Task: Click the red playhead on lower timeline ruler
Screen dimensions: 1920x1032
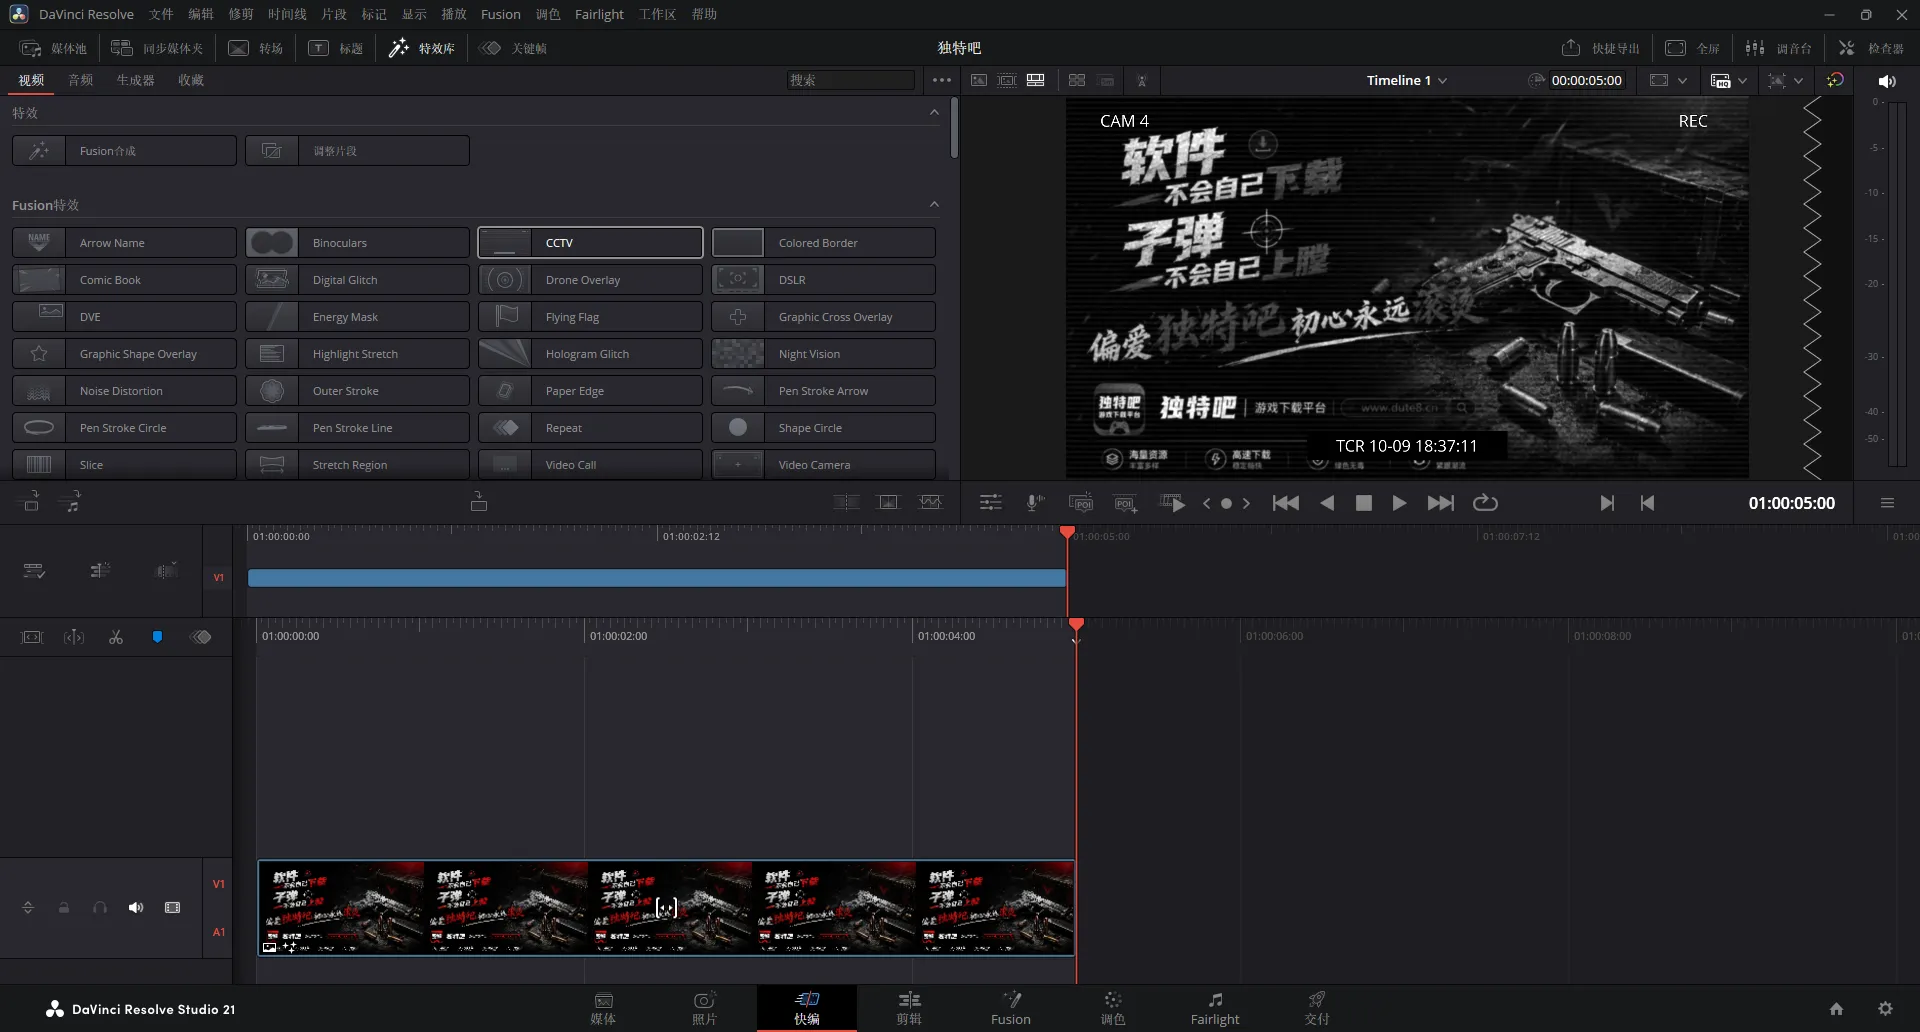Action: point(1076,625)
